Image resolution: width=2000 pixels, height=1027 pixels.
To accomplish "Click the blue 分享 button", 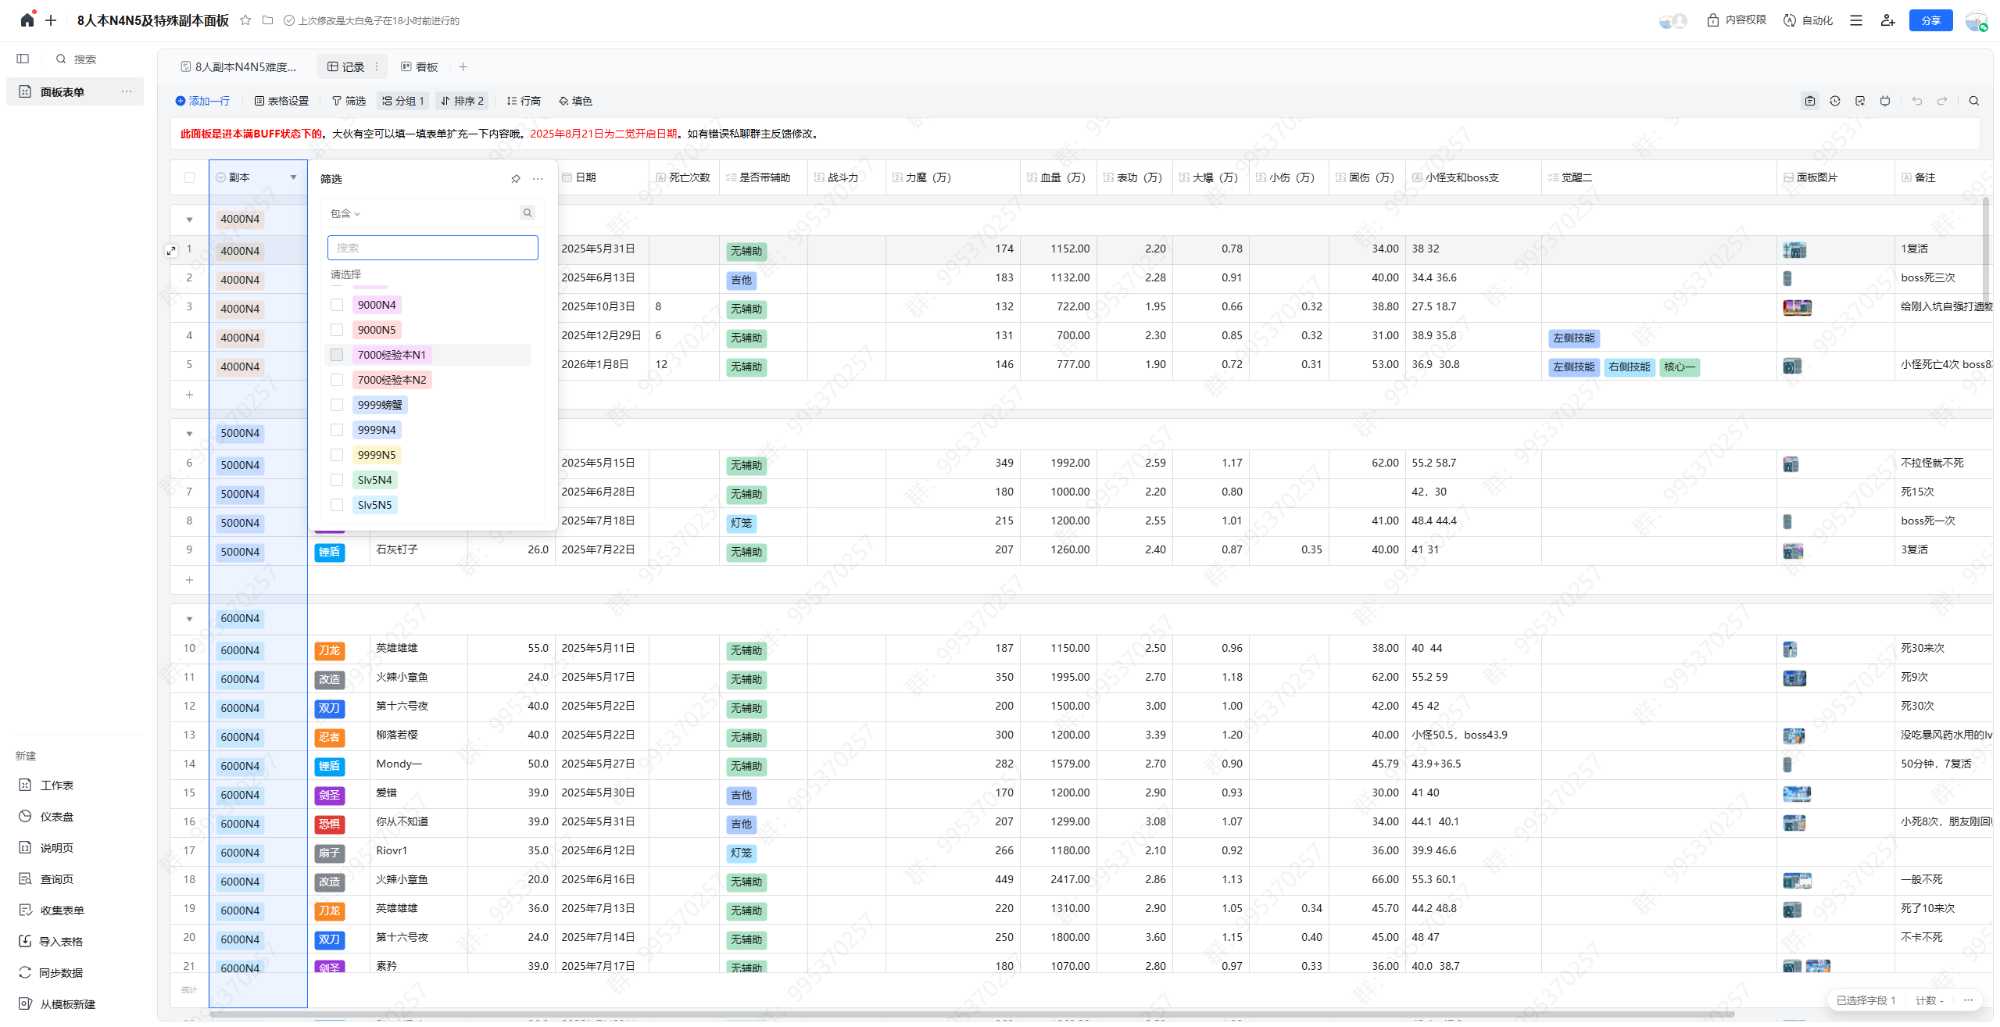I will coord(1930,20).
